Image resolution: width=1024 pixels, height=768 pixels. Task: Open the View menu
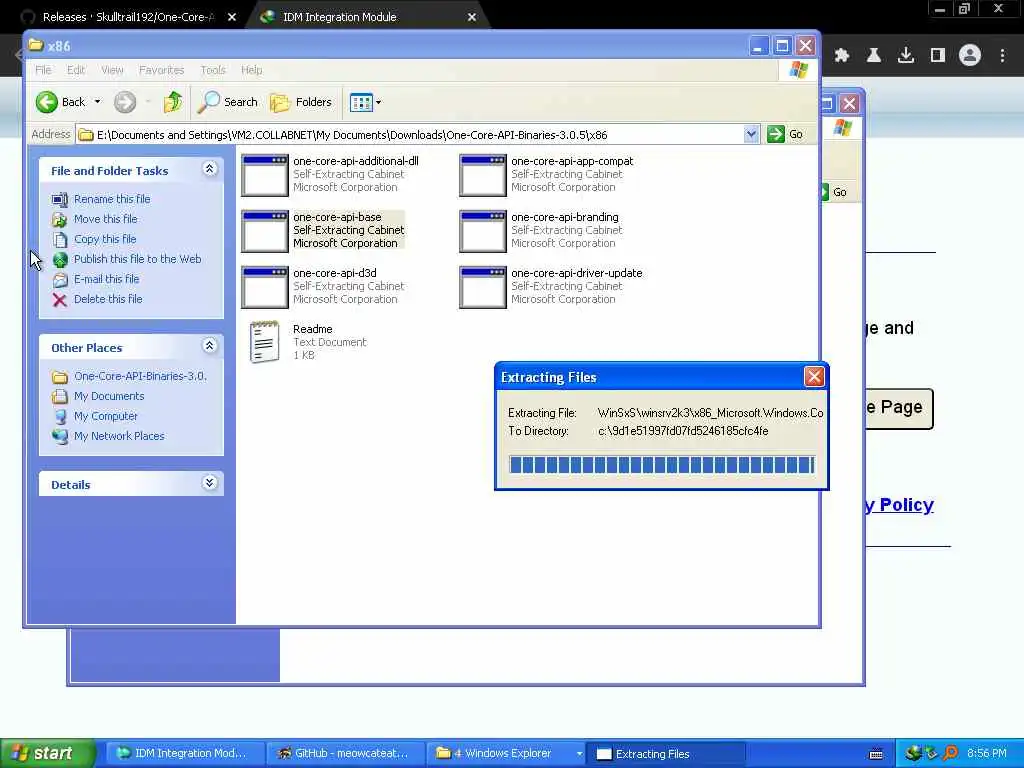(112, 70)
